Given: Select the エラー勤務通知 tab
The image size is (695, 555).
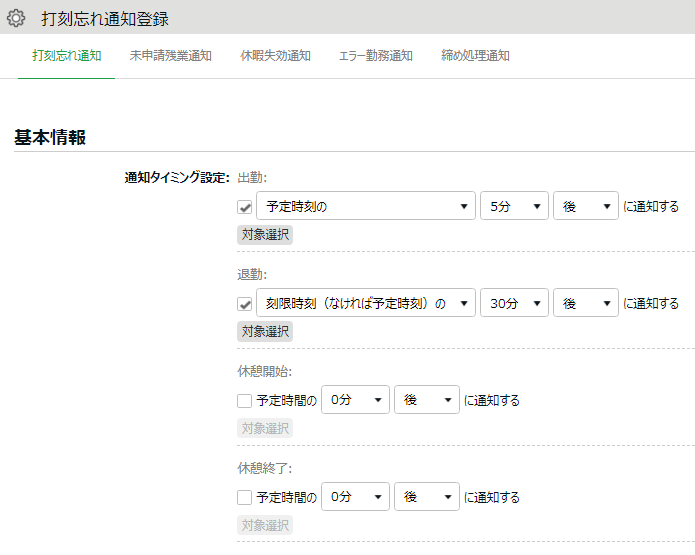Looking at the screenshot, I should 375,56.
